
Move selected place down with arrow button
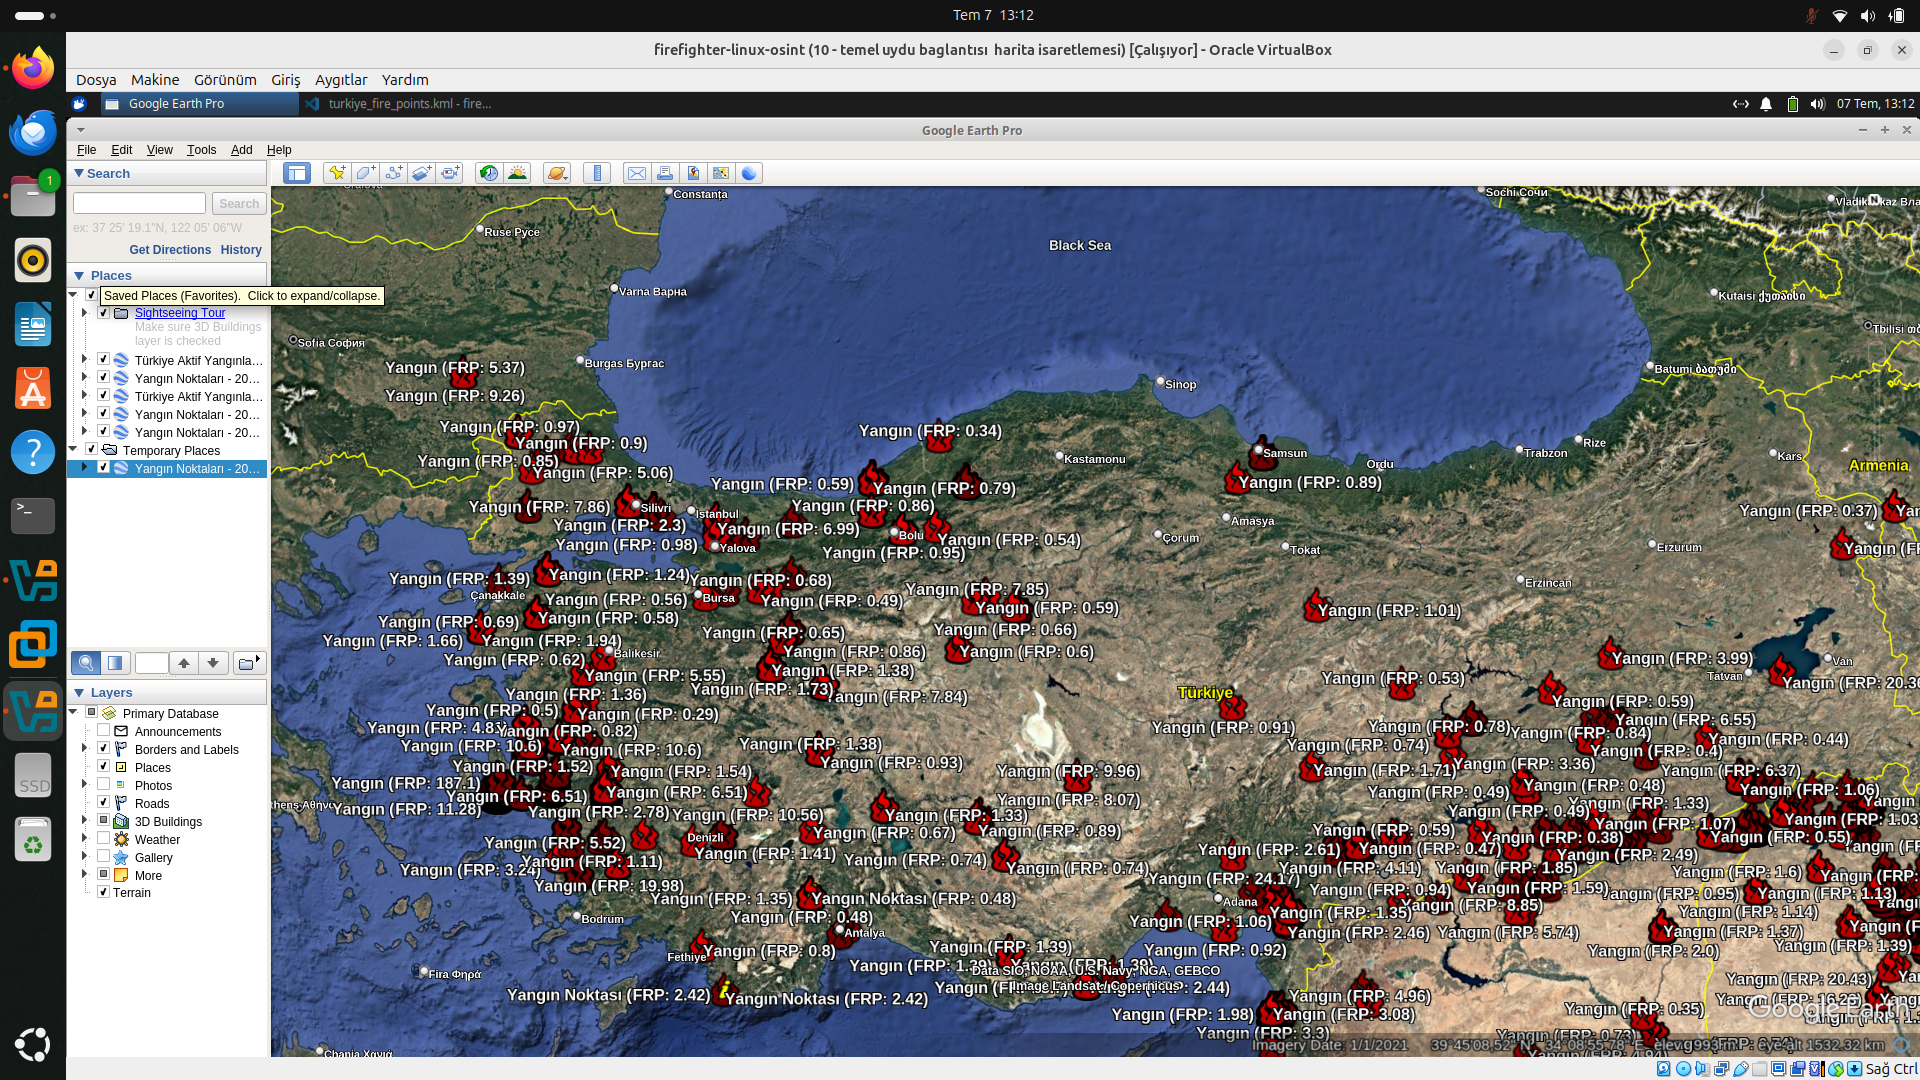coord(213,662)
